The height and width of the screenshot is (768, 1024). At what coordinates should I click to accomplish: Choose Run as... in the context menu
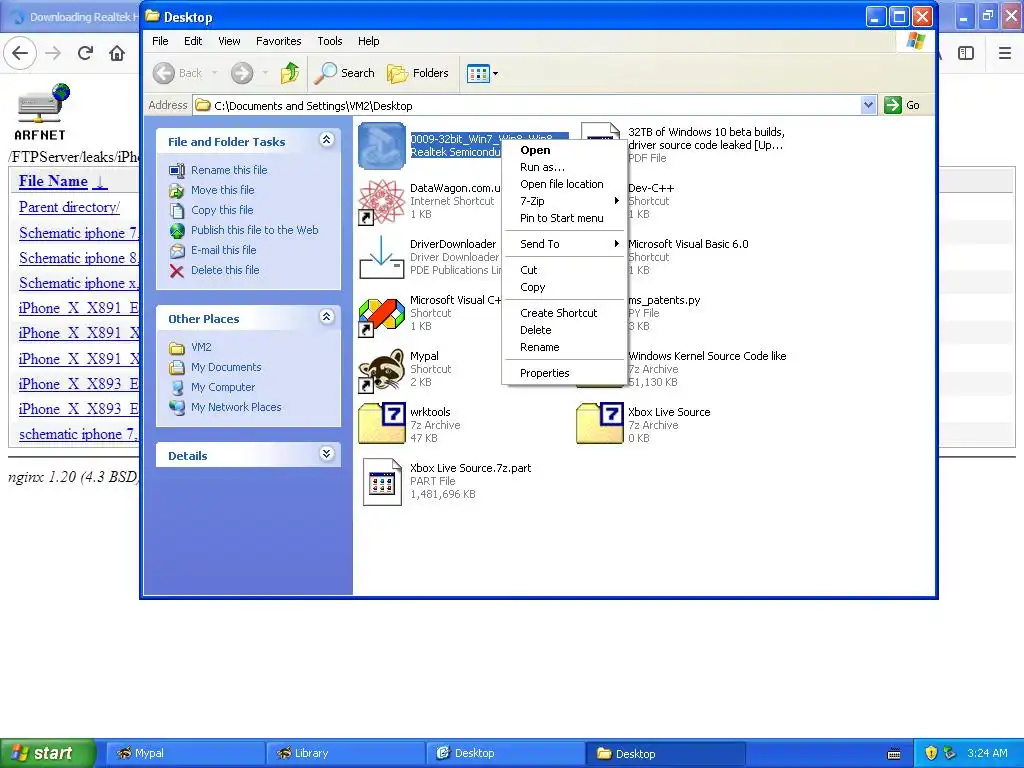click(x=565, y=167)
